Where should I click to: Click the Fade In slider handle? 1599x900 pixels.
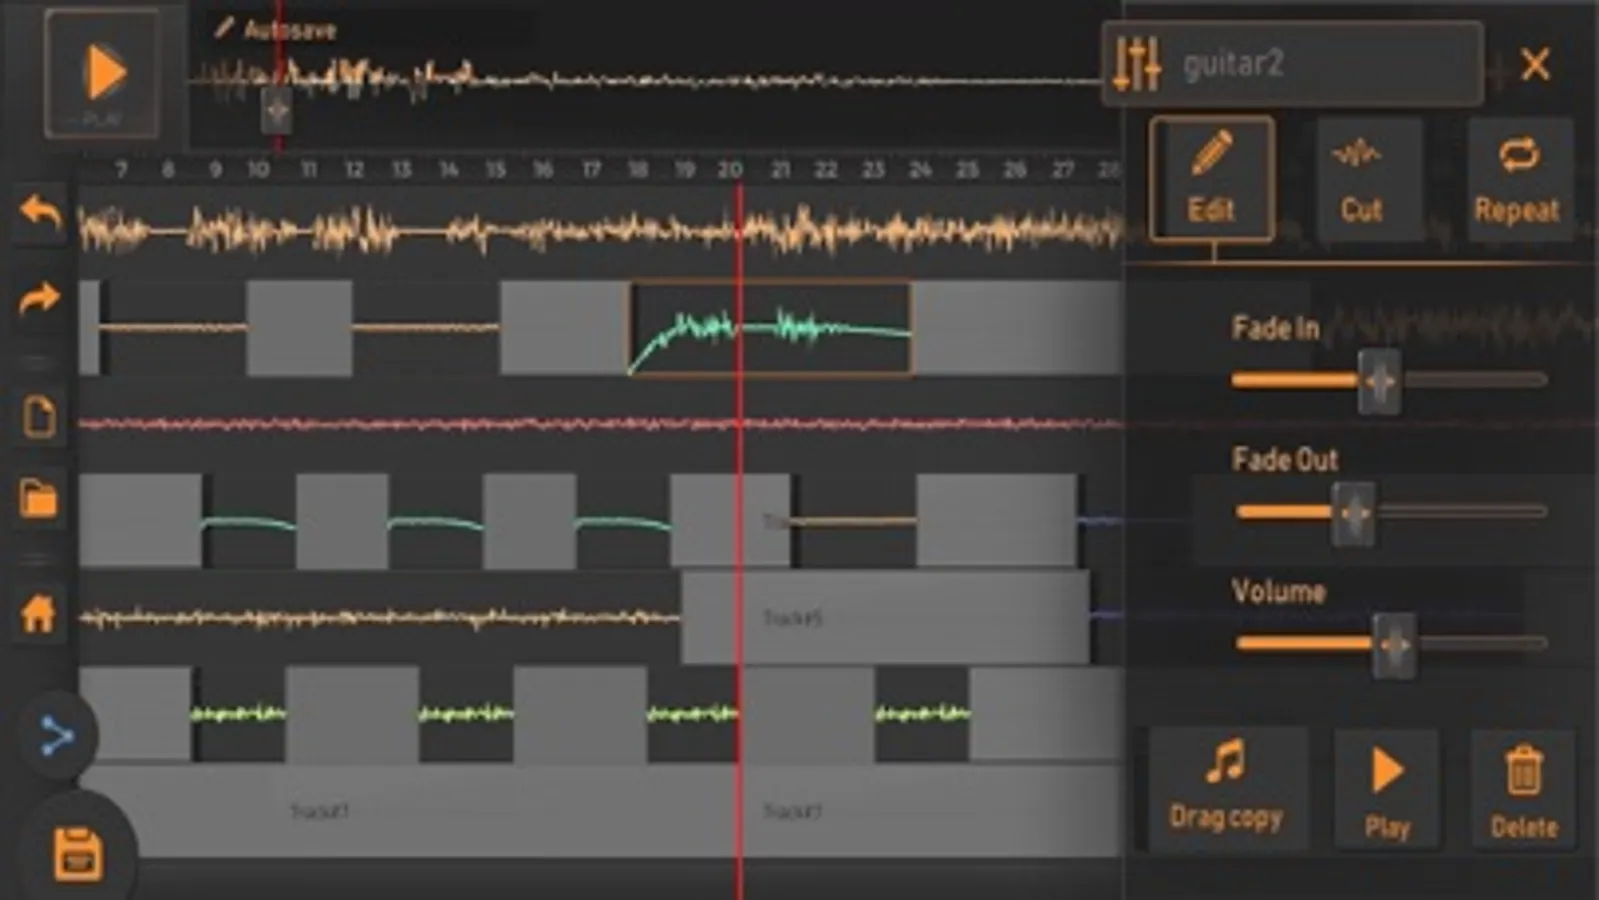coord(1379,382)
